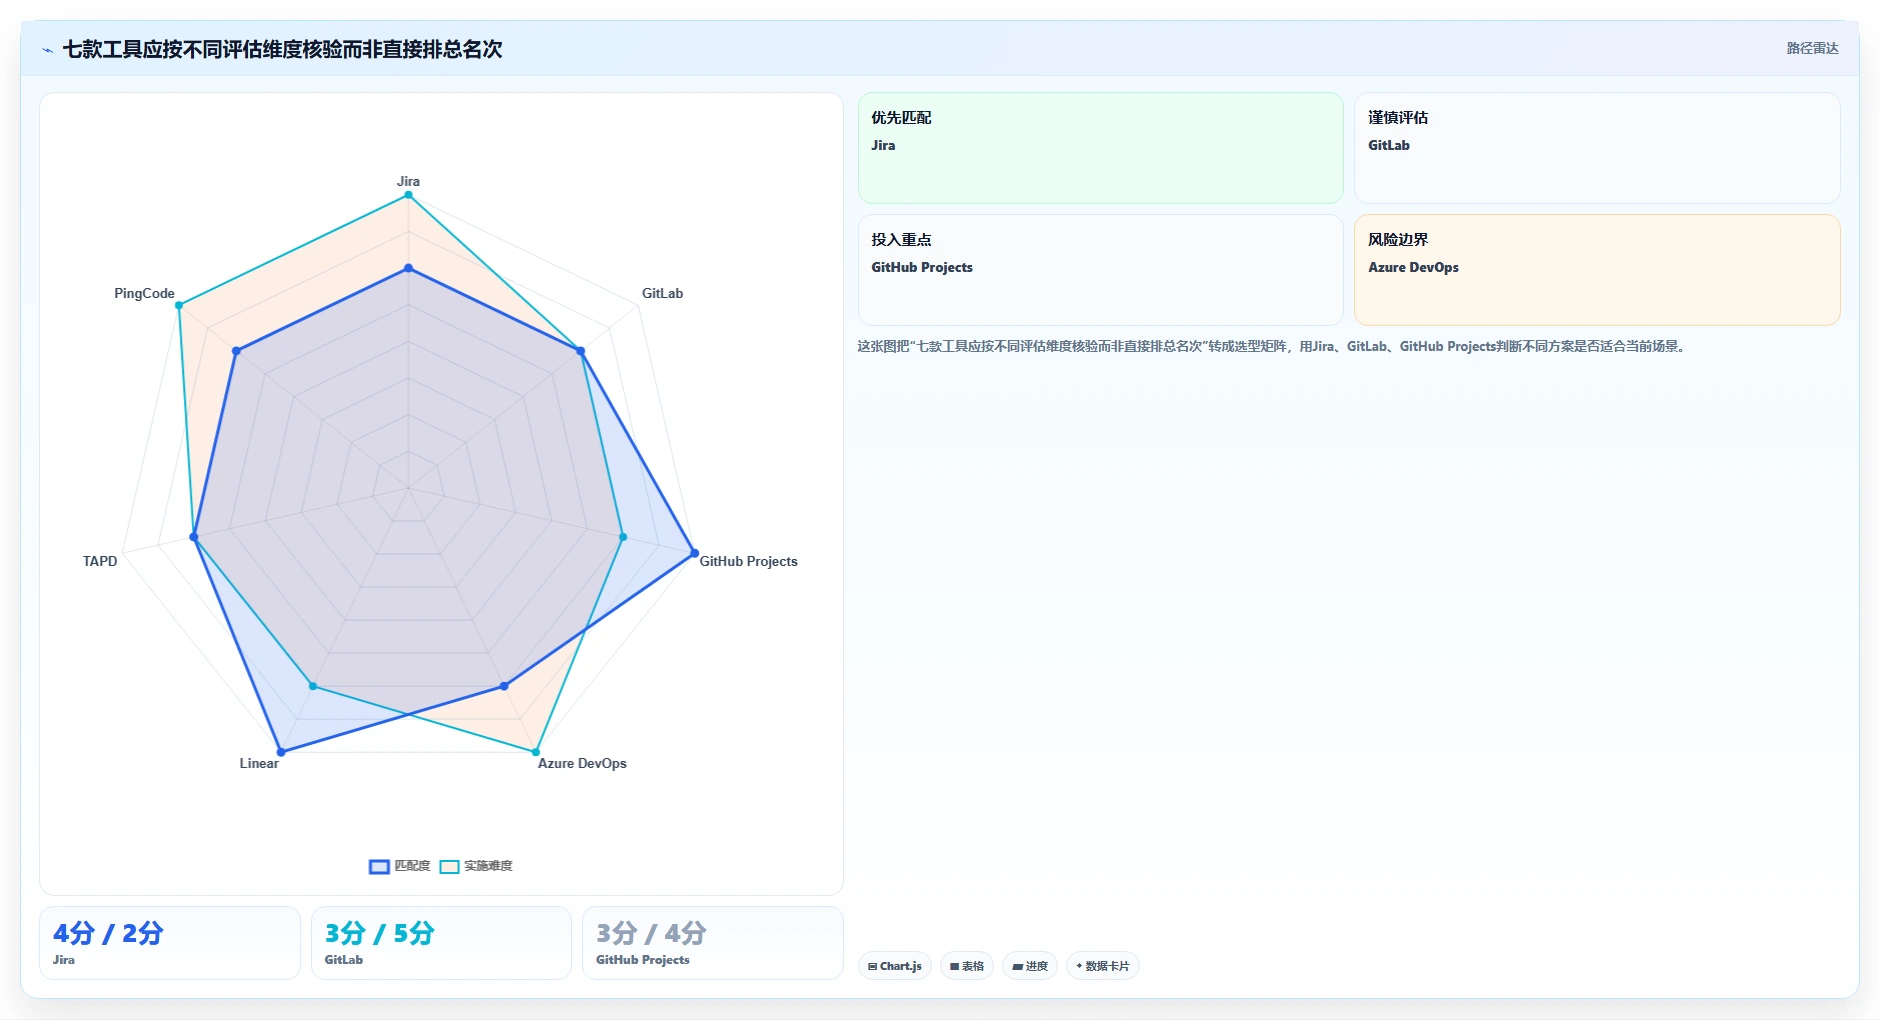Click the Chart.js tag chip
This screenshot has width=1880, height=1020.
point(895,966)
